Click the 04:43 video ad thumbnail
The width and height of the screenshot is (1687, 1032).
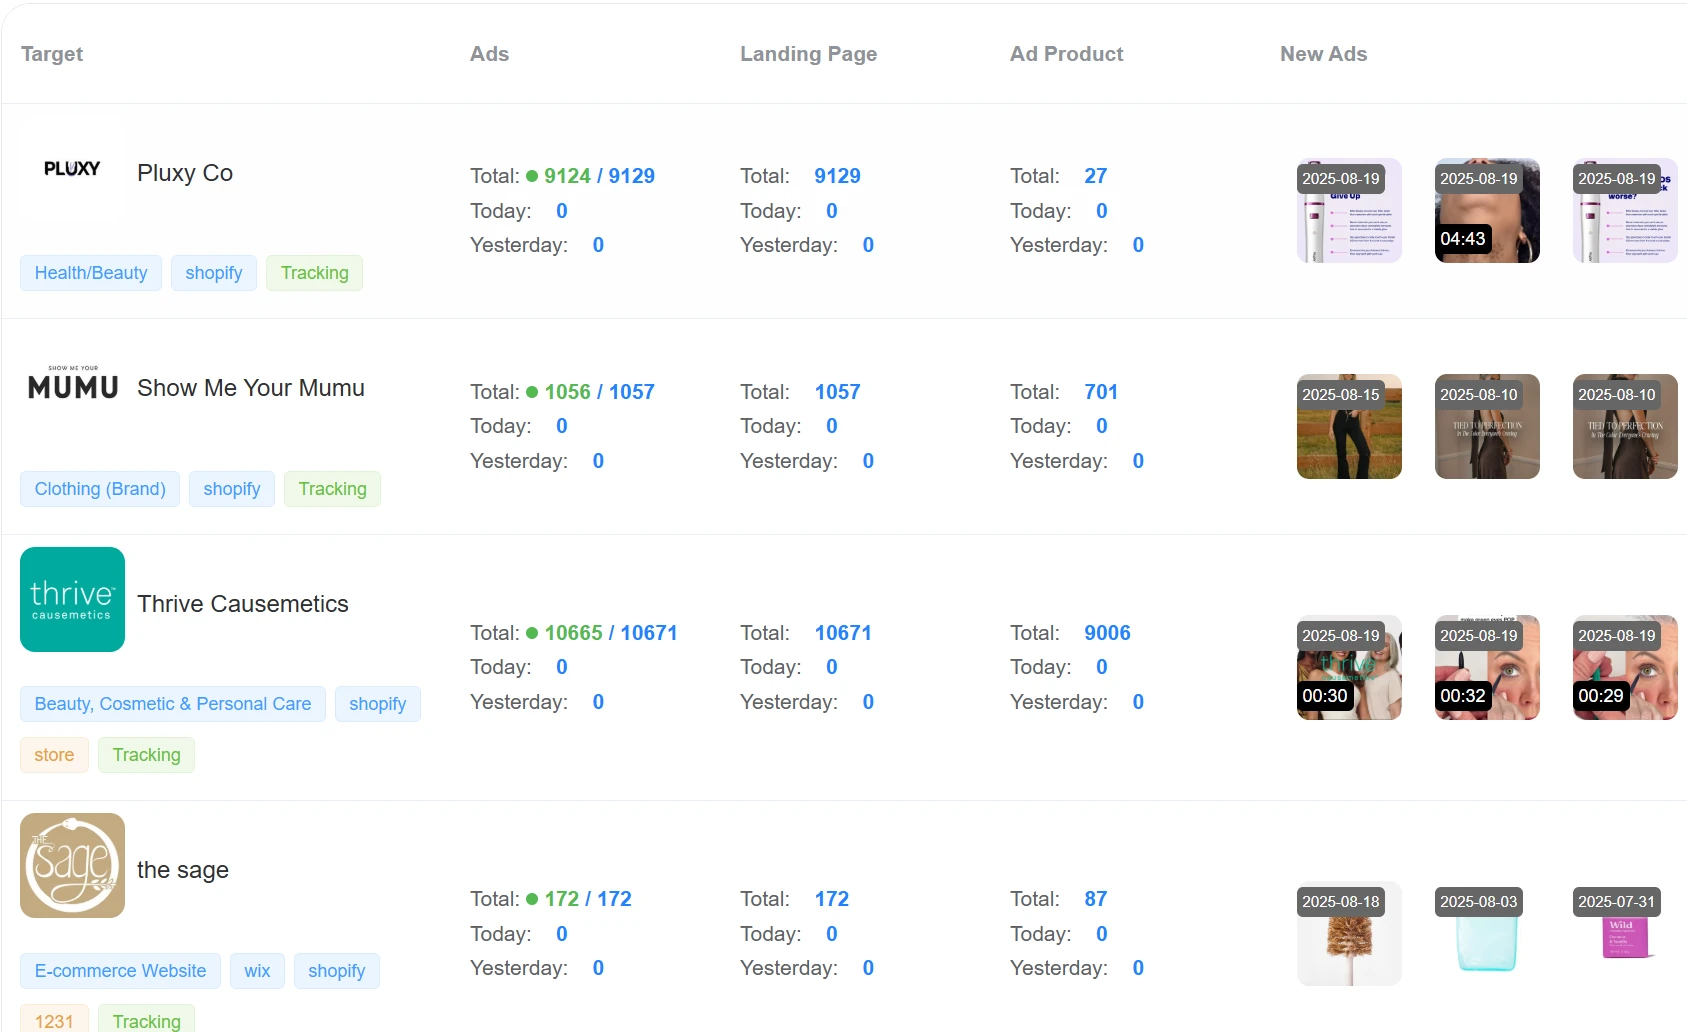click(1486, 211)
